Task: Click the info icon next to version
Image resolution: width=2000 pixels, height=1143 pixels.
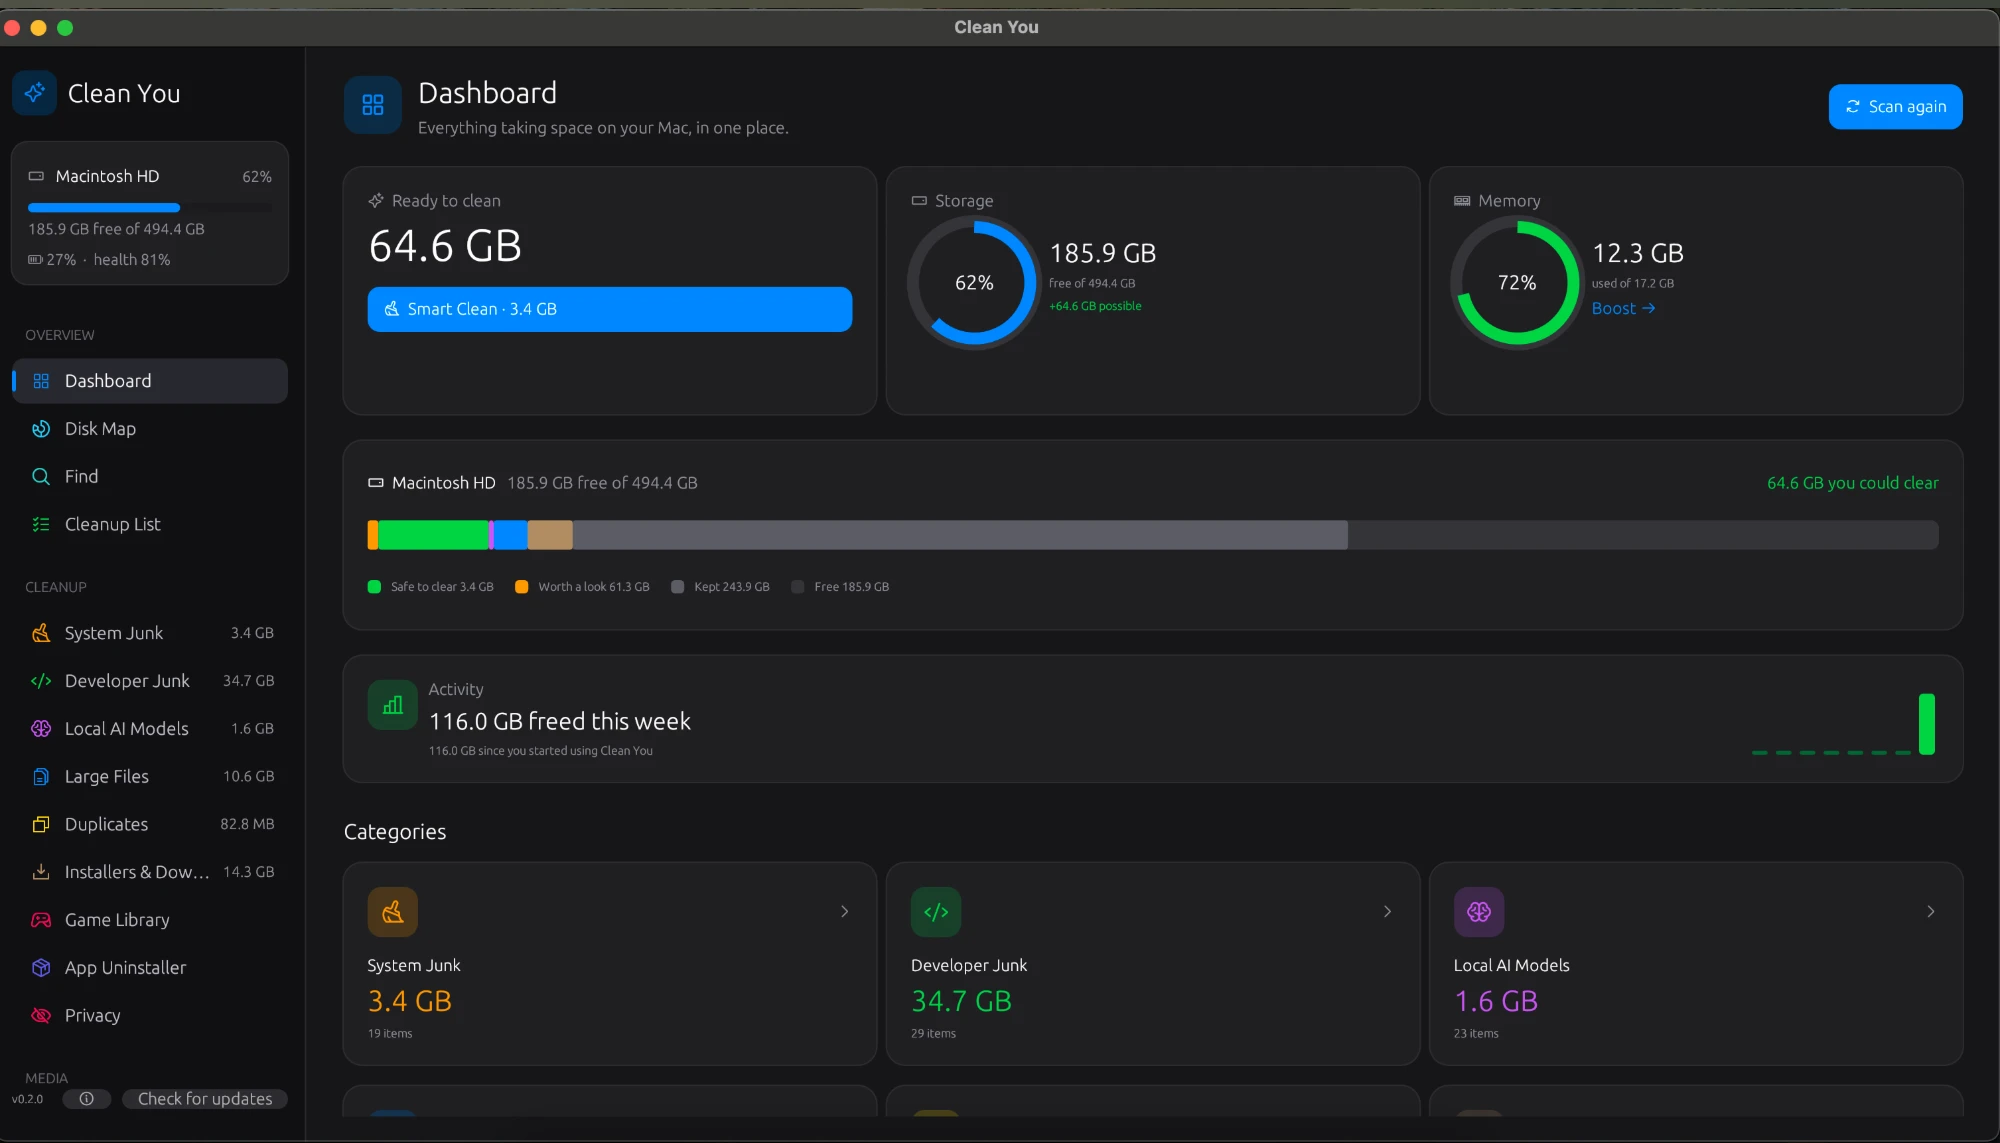Action: (x=87, y=1099)
